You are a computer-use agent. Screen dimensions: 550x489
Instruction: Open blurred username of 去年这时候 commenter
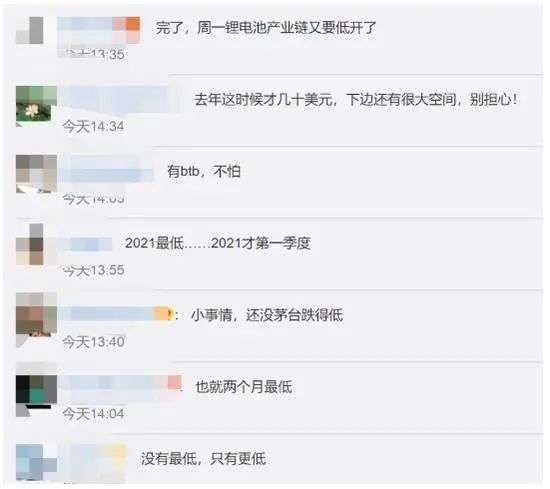[x=121, y=99]
